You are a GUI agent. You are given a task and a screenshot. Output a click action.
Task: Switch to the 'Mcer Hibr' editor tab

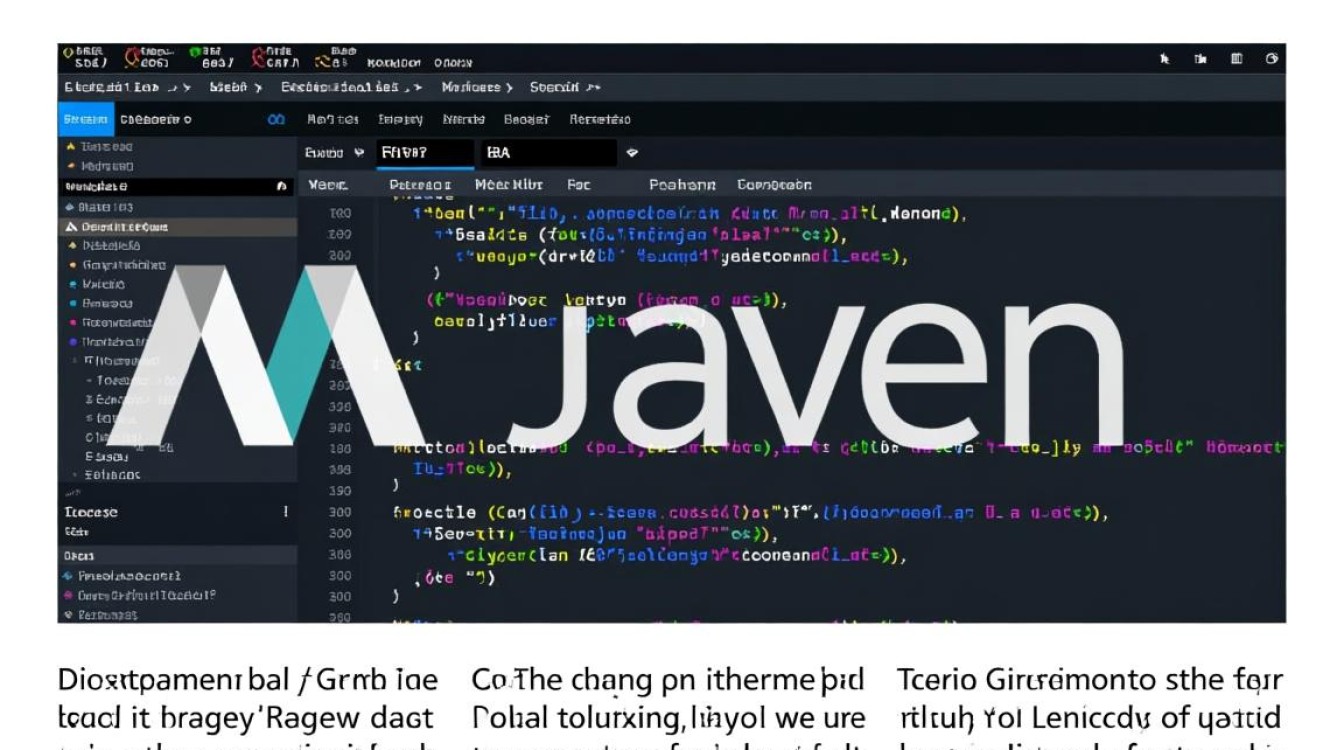pyautogui.click(x=508, y=185)
